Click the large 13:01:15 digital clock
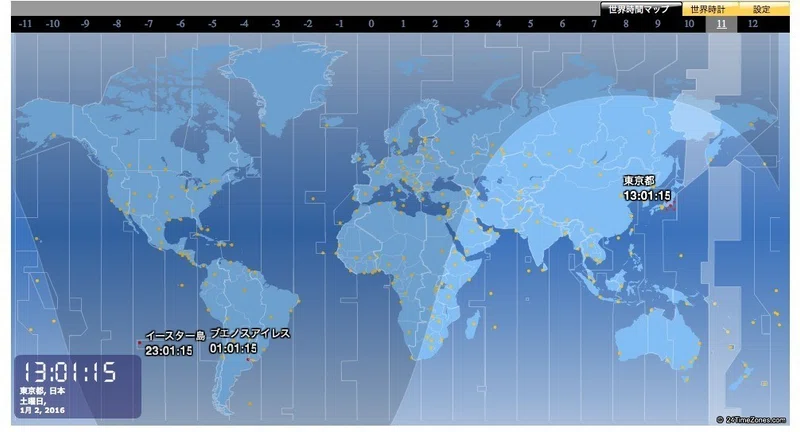800x432 pixels. (x=70, y=371)
